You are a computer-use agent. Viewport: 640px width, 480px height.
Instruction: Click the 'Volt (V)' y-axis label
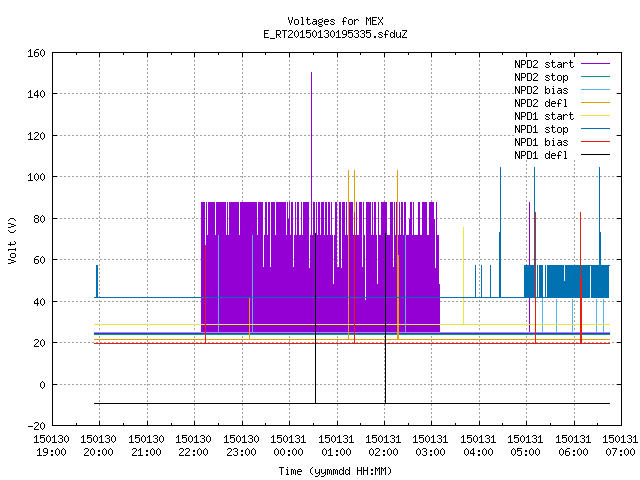(x=12, y=240)
